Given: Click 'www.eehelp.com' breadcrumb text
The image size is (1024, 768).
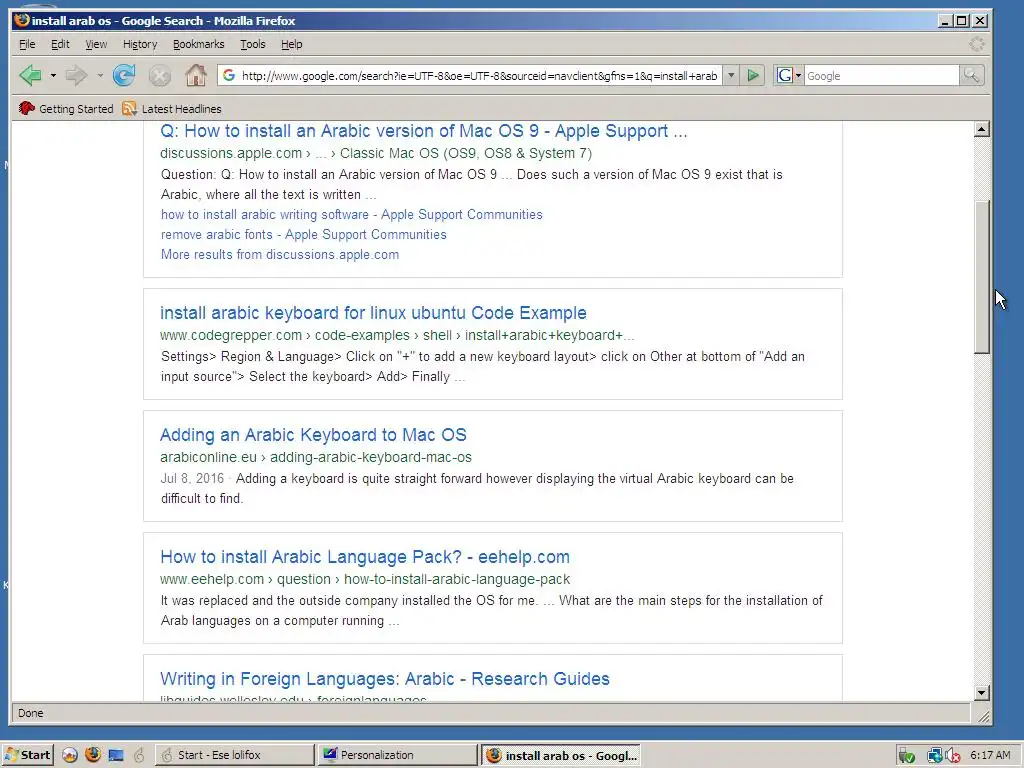Looking at the screenshot, I should (212, 580).
